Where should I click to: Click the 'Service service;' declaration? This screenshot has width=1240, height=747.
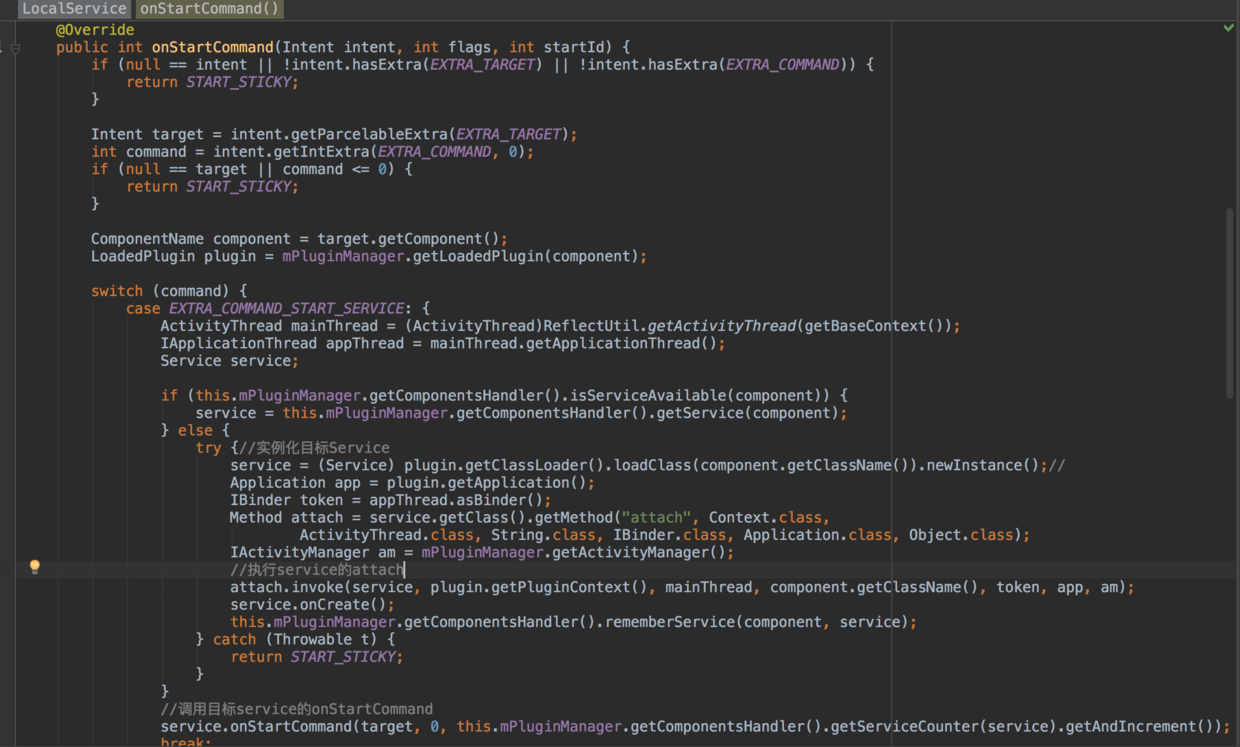pyautogui.click(x=230, y=360)
